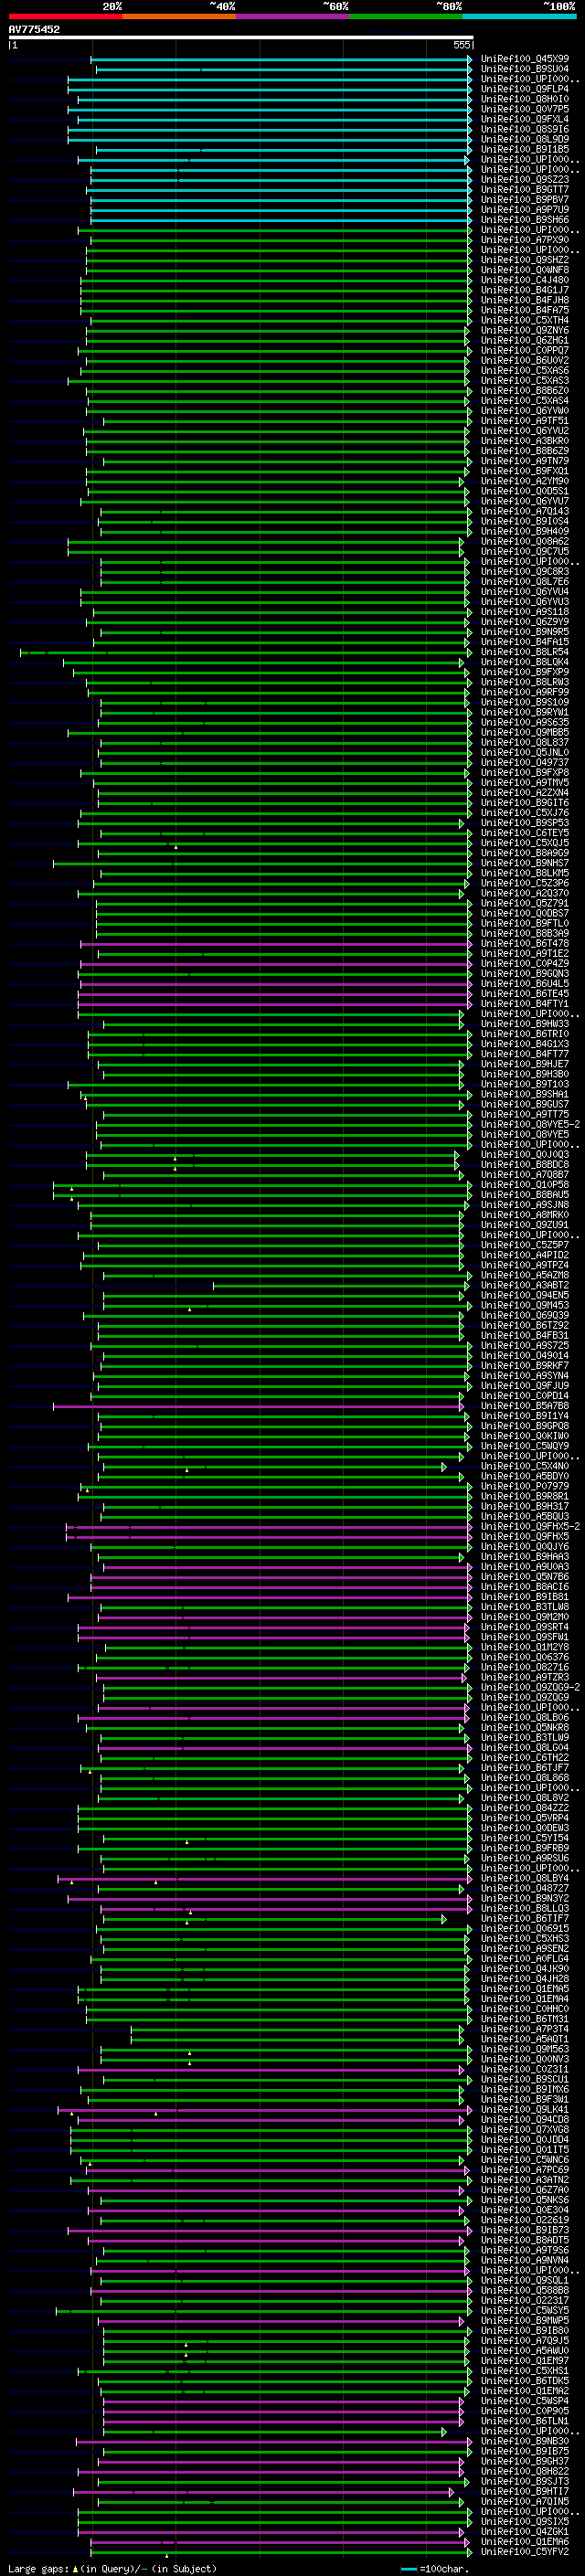Select UniRef100_Q8VYE5-2 label
Image resolution: width=585 pixels, height=2576 pixels.
coord(530,1124)
